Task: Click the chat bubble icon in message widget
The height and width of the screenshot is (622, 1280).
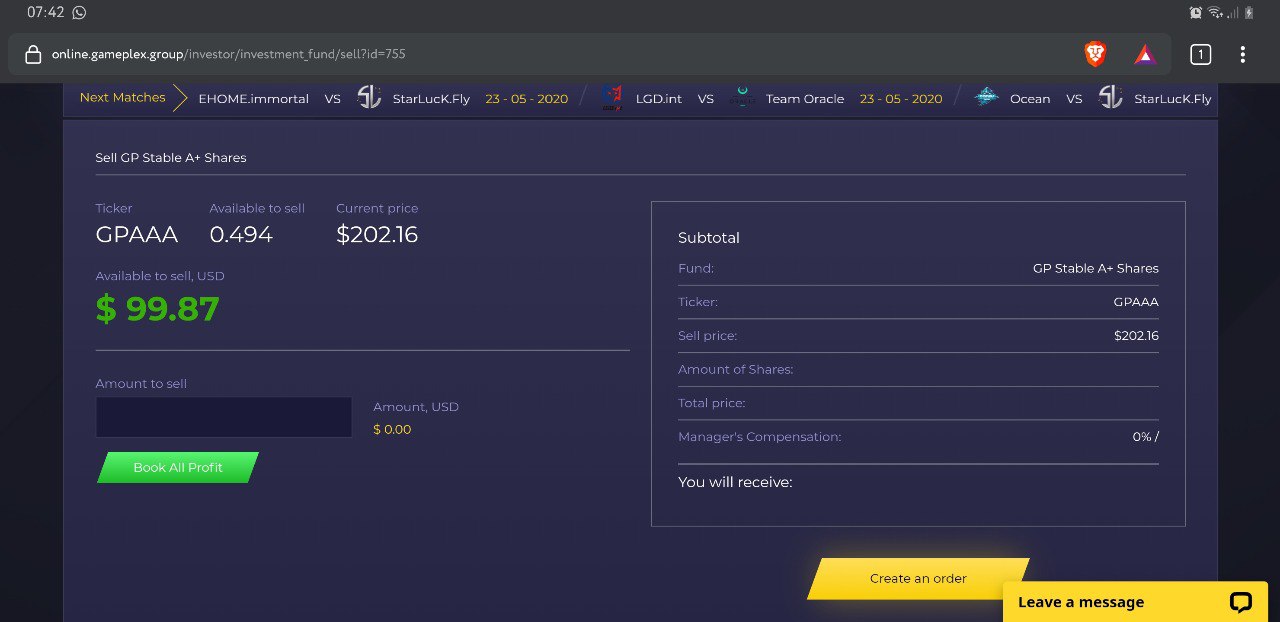Action: (1240, 602)
